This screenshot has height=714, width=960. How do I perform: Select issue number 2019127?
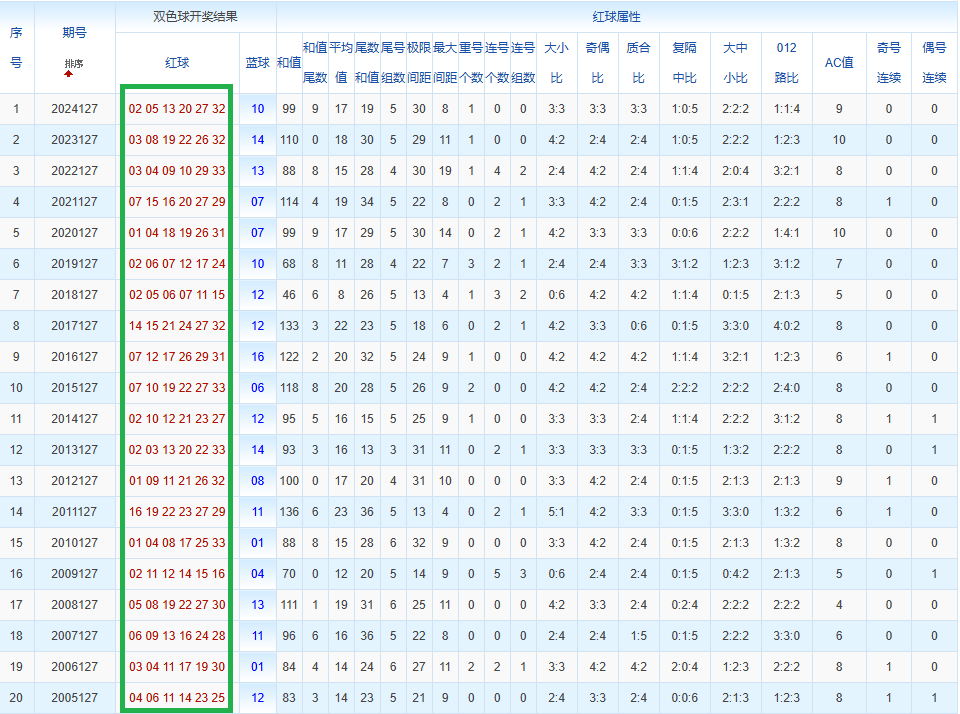tap(75, 264)
